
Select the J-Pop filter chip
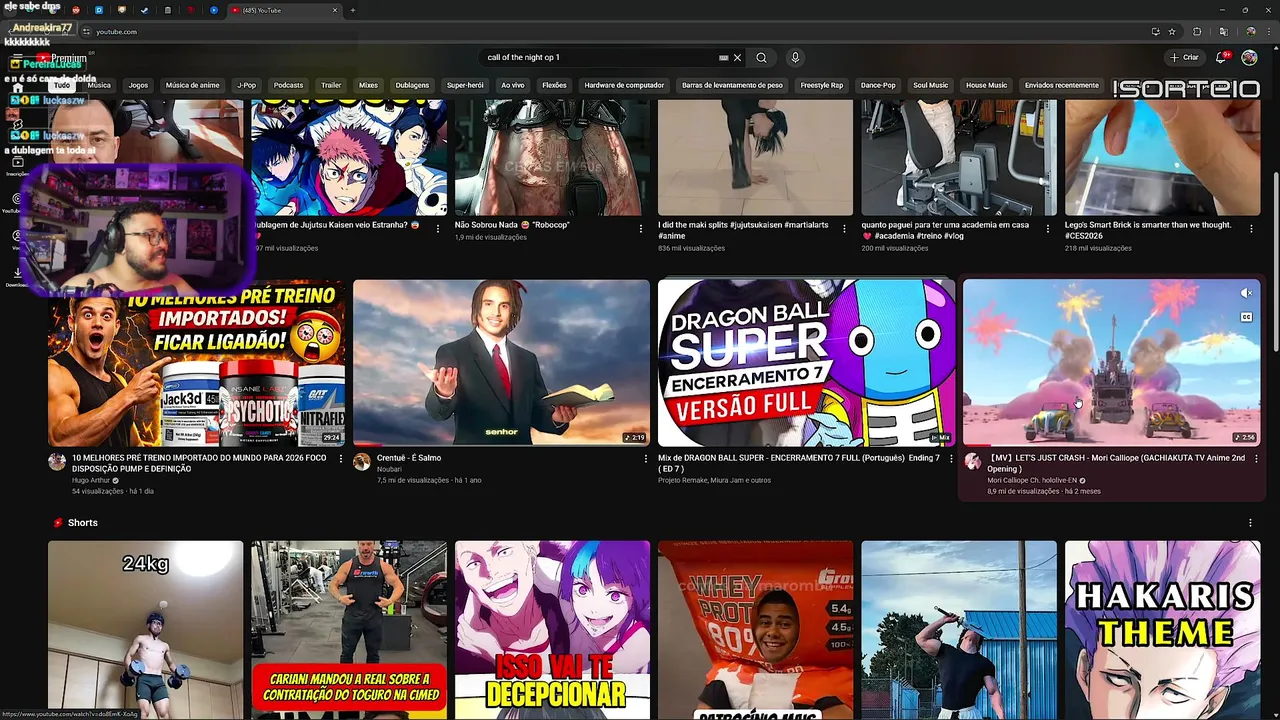tap(246, 85)
